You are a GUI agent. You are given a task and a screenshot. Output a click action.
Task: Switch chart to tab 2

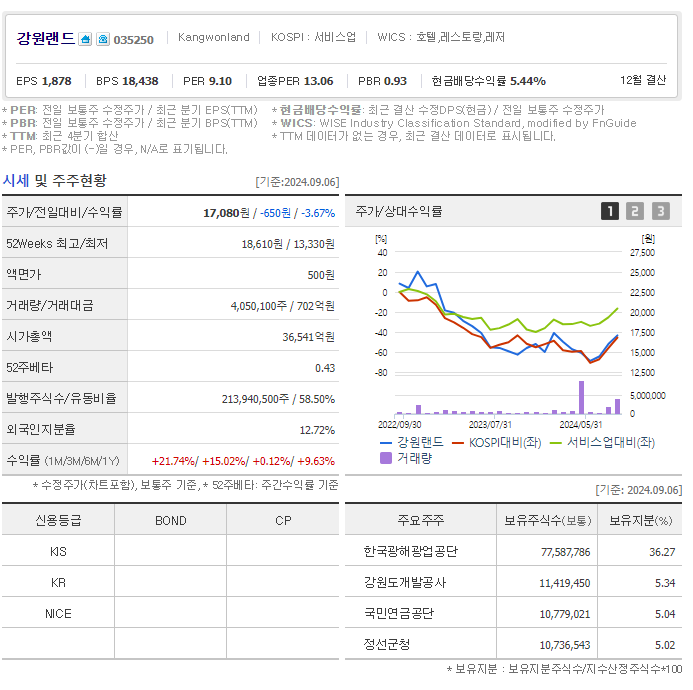point(635,211)
